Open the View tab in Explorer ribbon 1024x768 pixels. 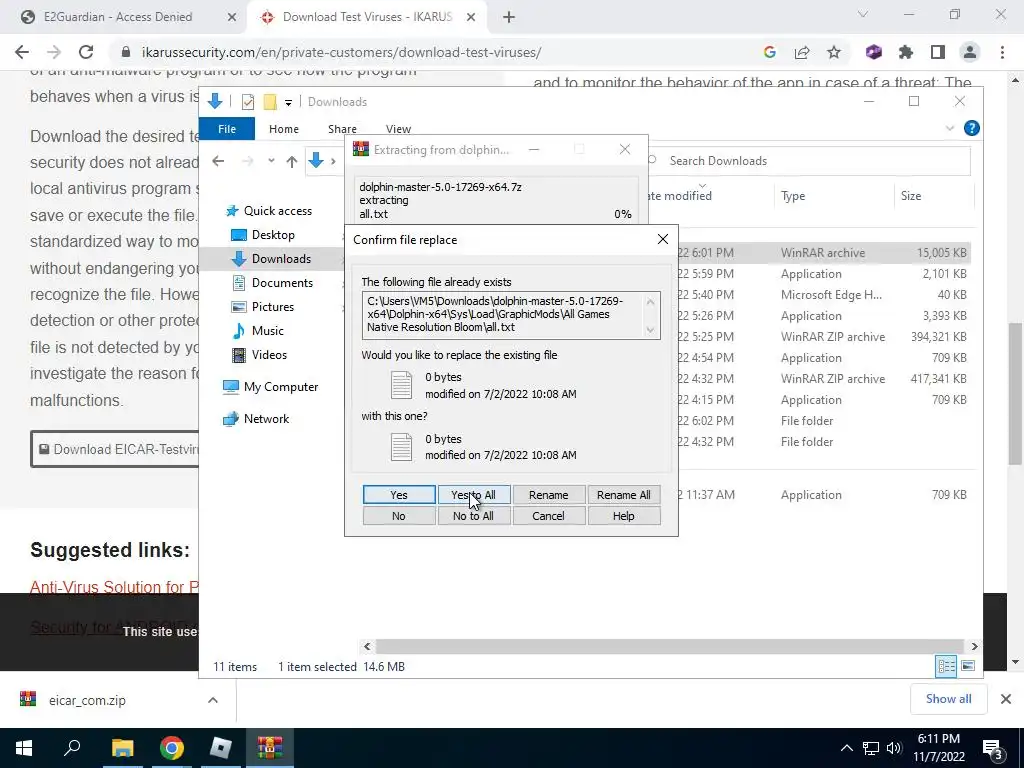pyautogui.click(x=398, y=129)
